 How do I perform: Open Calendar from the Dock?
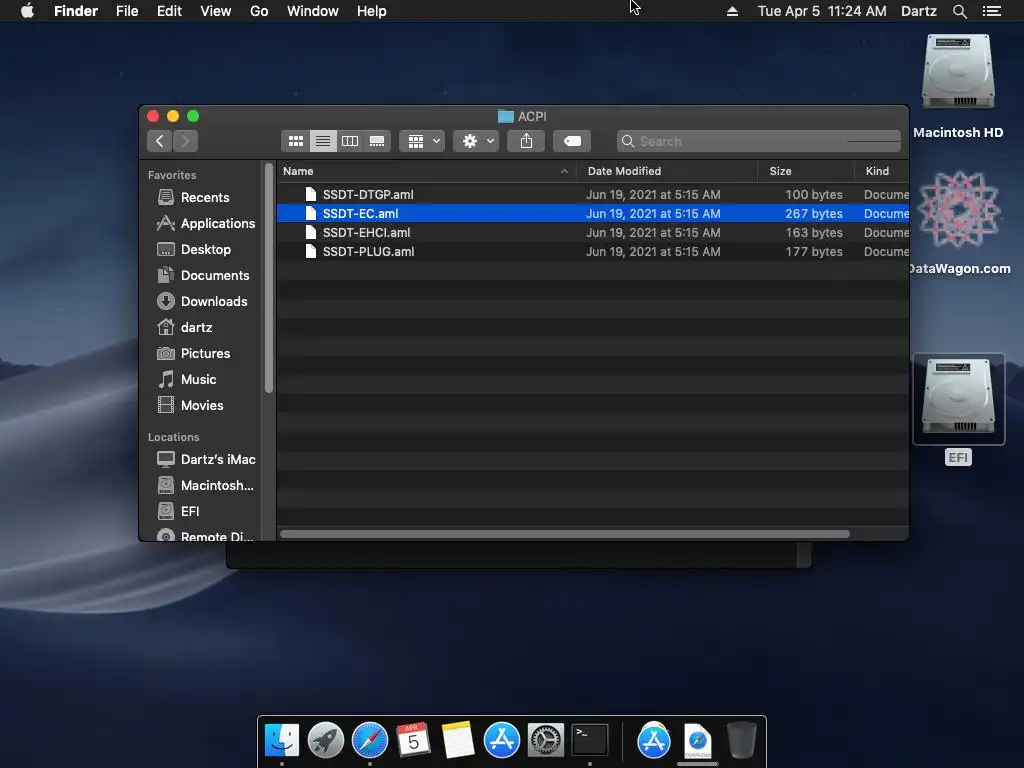(x=413, y=740)
